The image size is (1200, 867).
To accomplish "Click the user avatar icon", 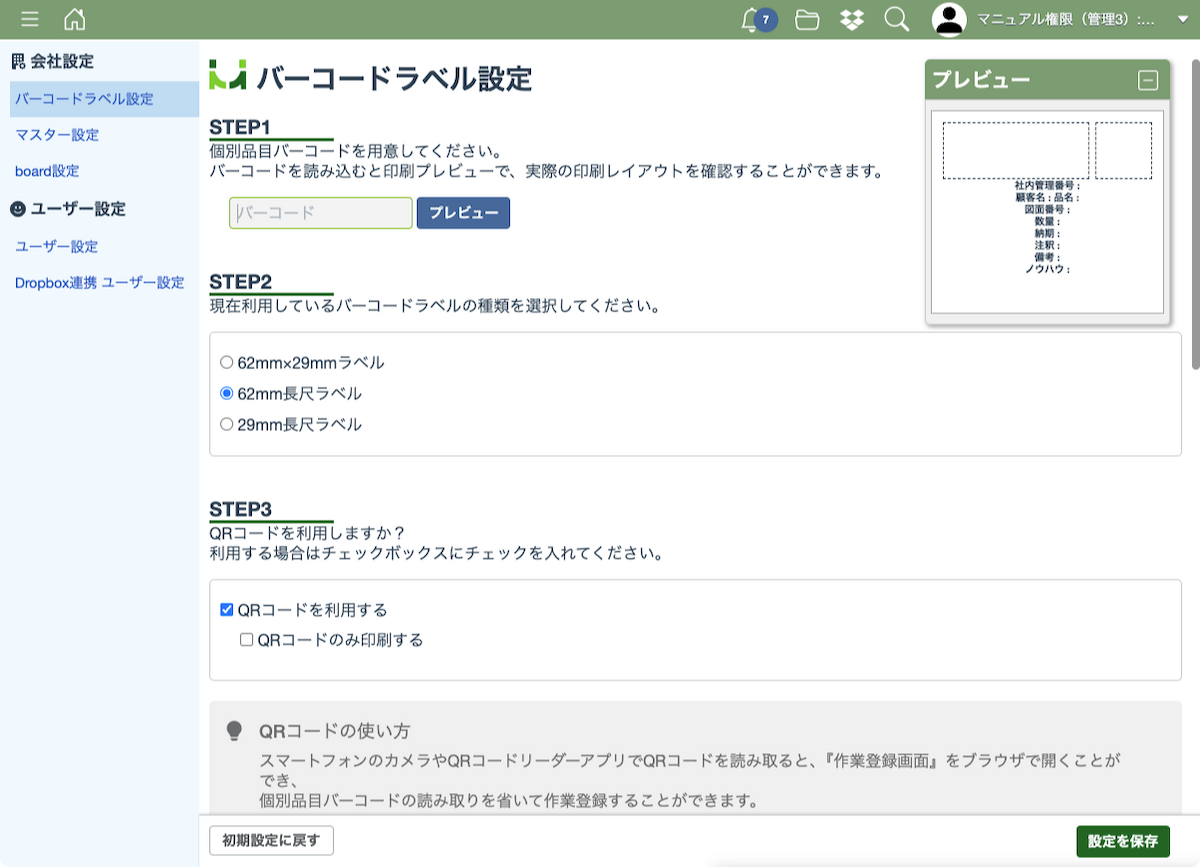I will pos(949,20).
